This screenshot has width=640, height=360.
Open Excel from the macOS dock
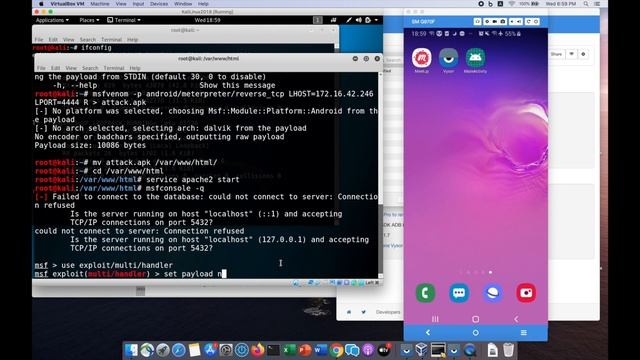click(x=289, y=350)
